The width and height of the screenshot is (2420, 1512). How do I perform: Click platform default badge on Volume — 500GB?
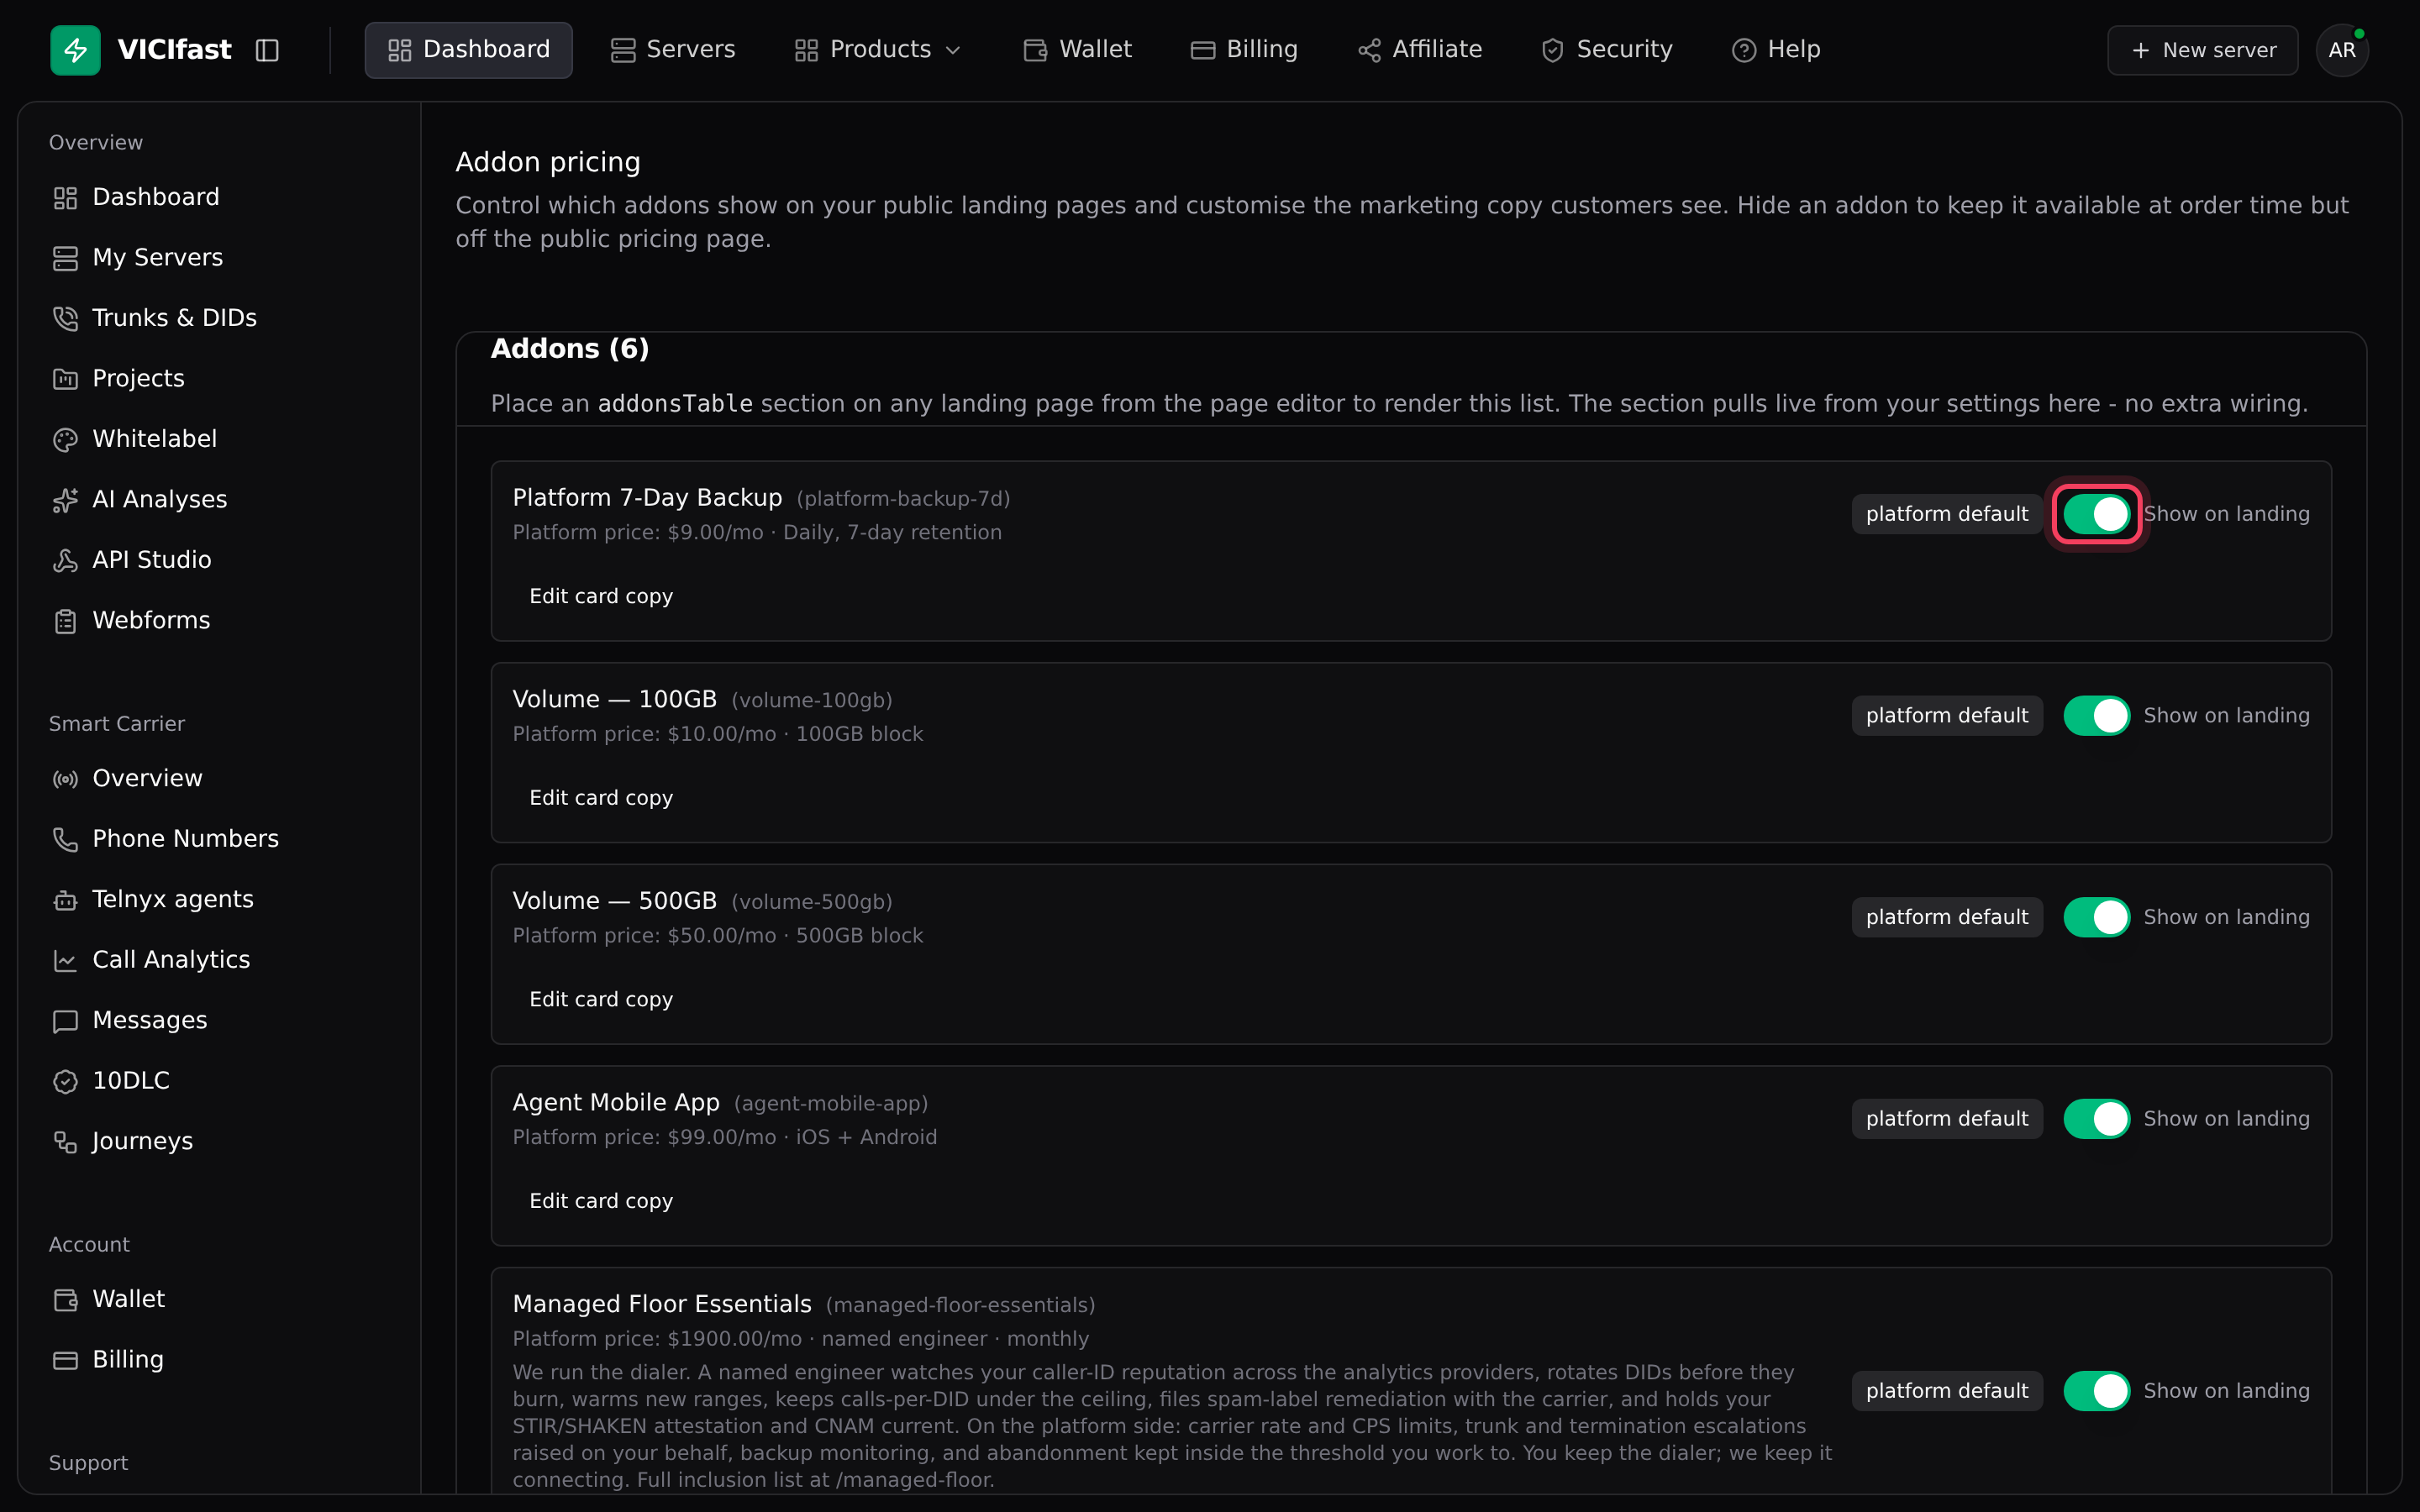pos(1946,917)
